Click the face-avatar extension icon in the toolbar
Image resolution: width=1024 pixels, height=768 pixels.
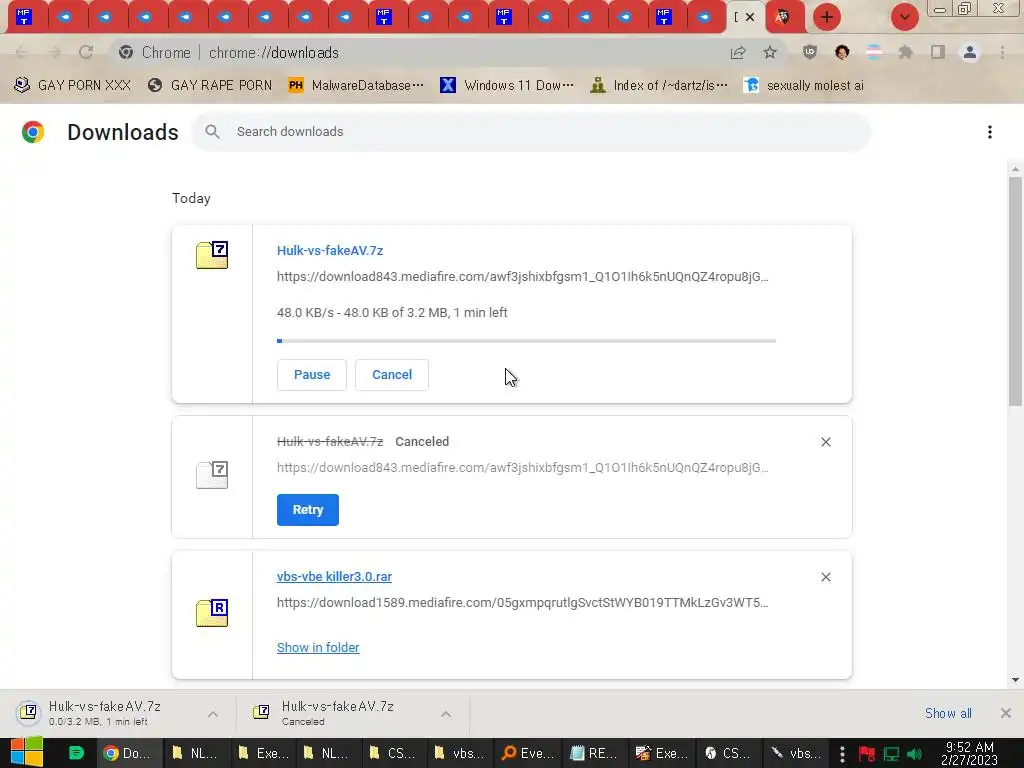tap(842, 52)
